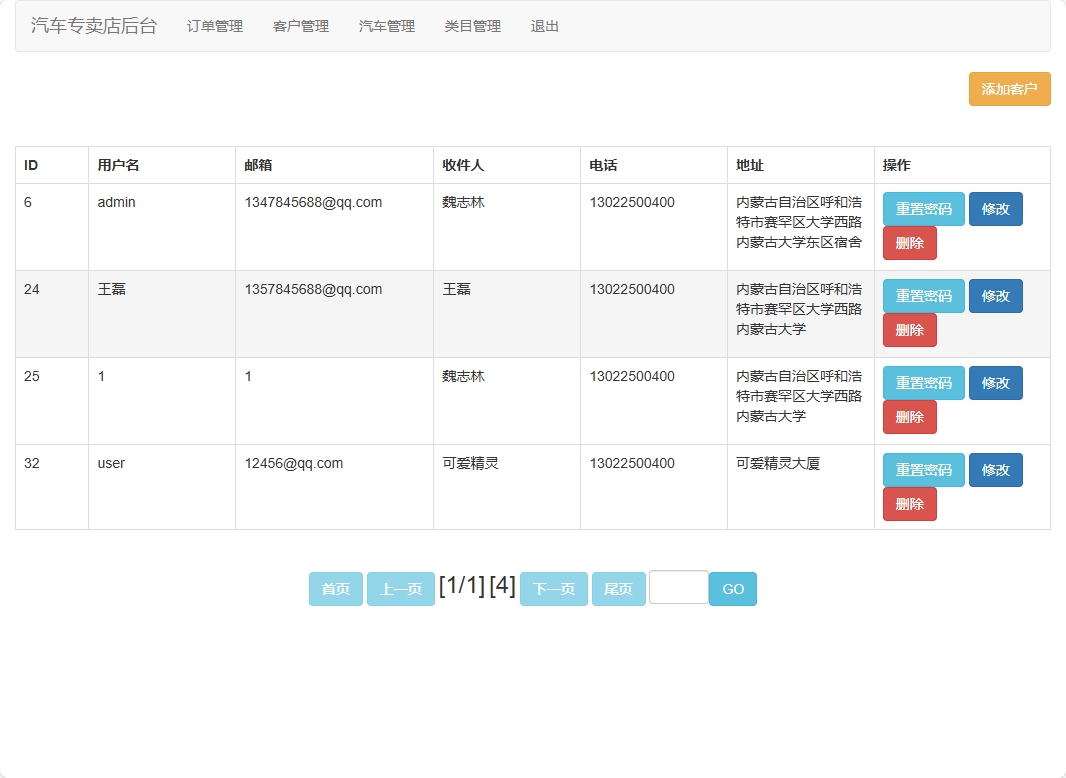The image size is (1066, 778).
Task: Click 首页 to go to first page
Action: (x=335, y=589)
